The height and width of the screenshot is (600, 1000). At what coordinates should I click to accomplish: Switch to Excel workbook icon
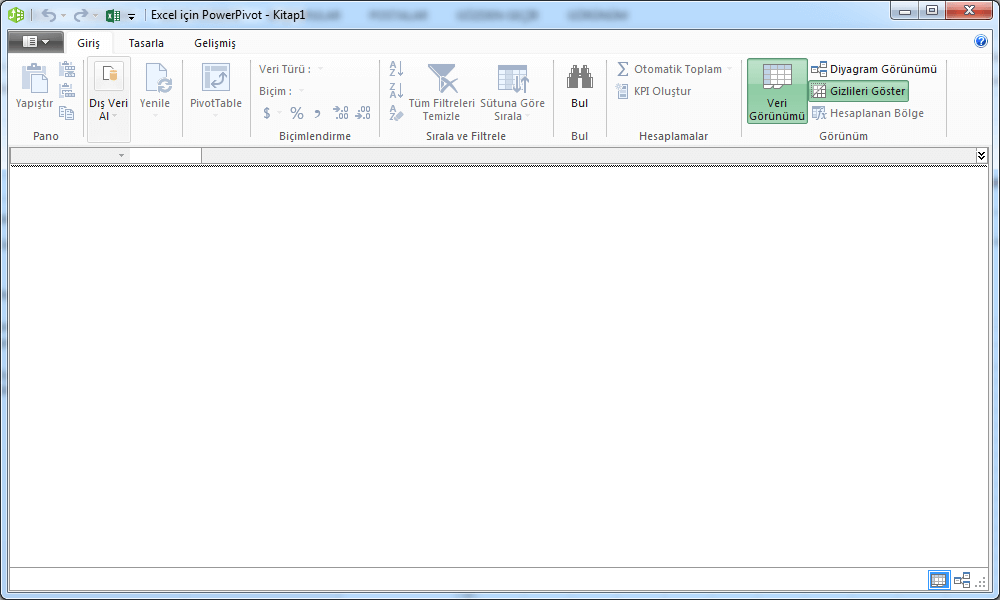(113, 15)
